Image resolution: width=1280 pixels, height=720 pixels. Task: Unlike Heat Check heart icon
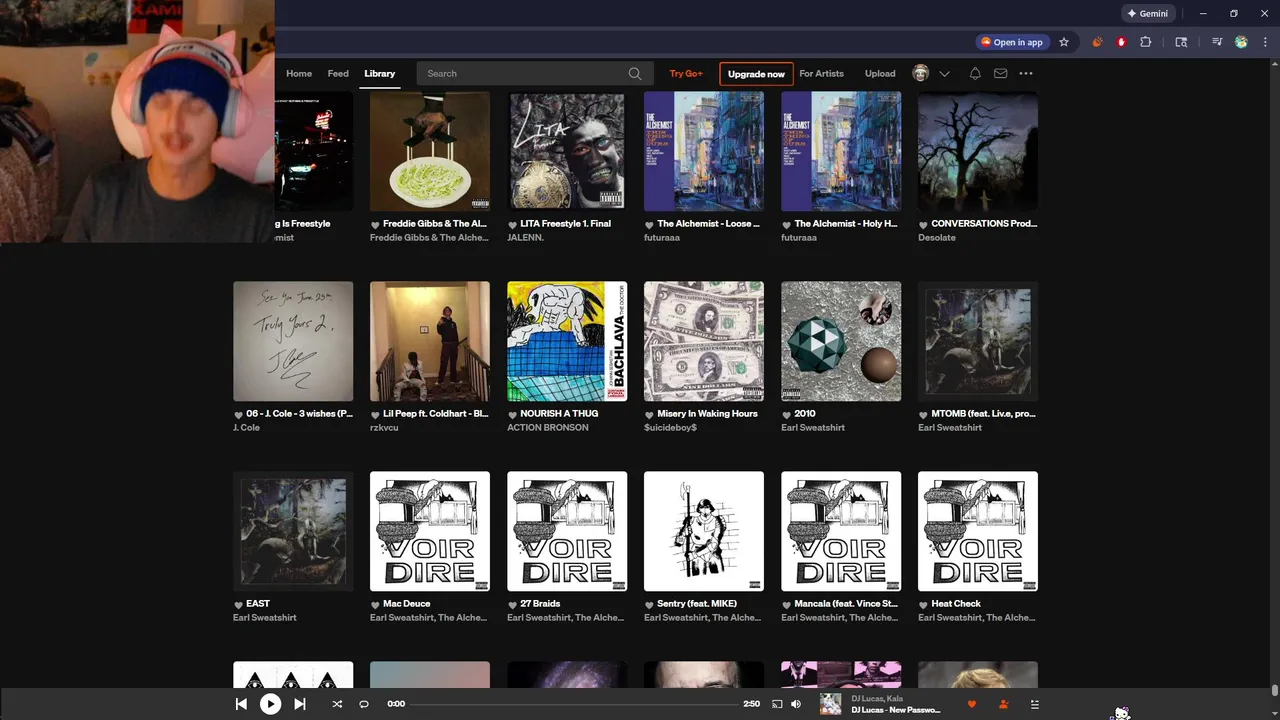coord(923,605)
